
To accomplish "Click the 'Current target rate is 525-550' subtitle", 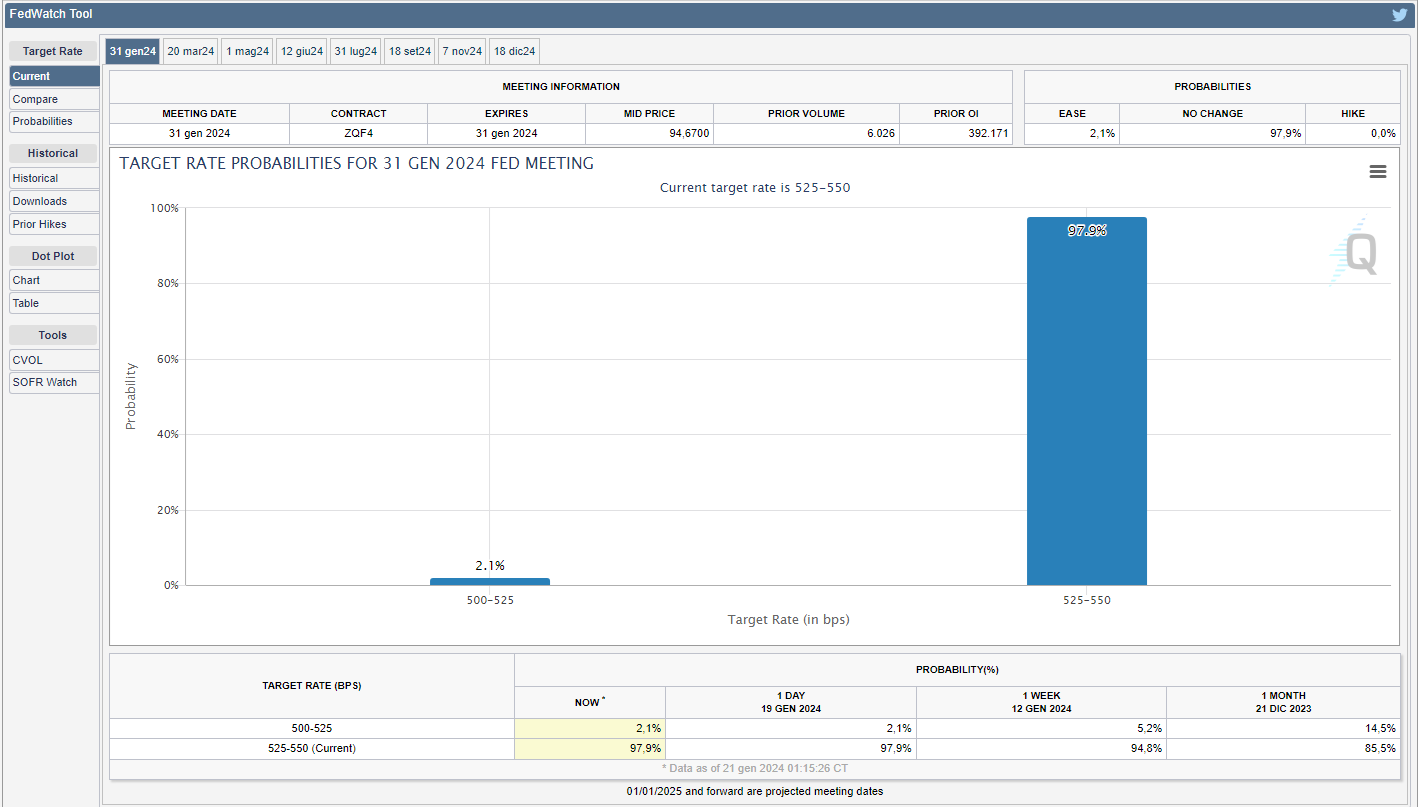I will point(755,188).
